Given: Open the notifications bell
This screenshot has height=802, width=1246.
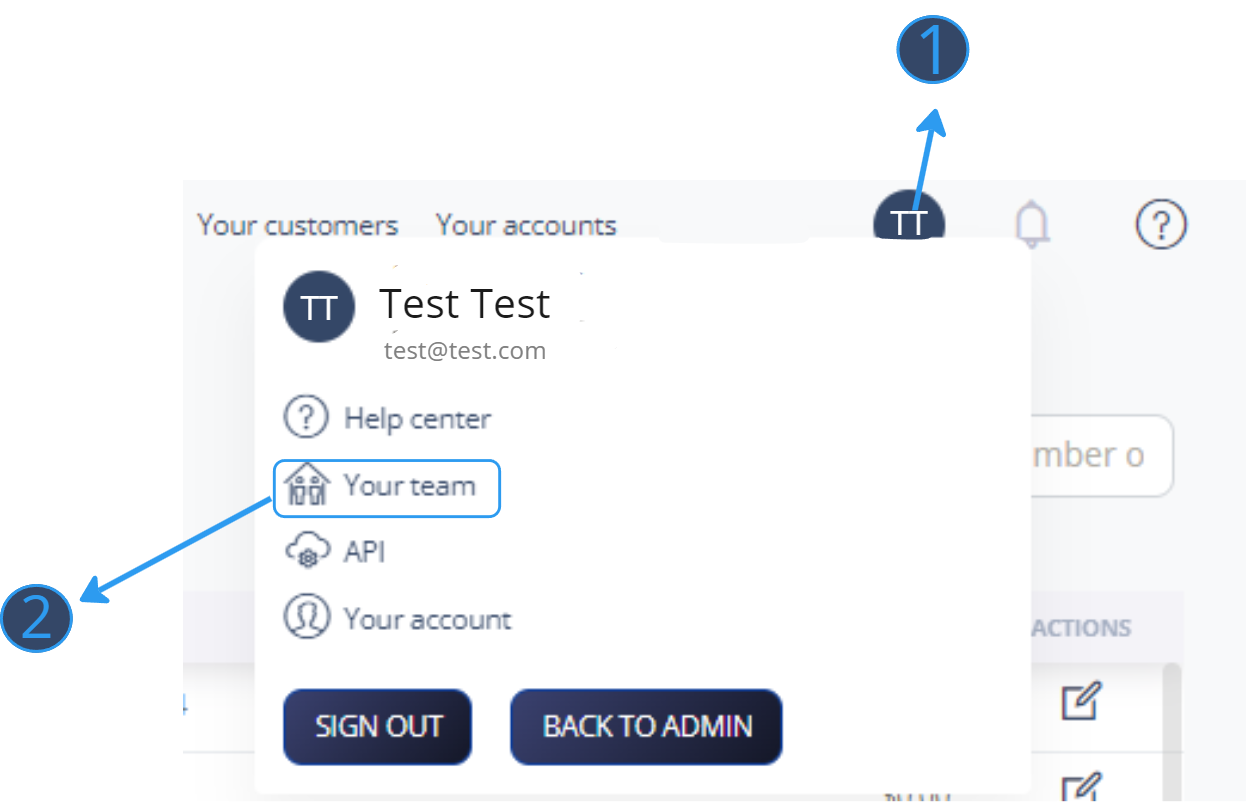Looking at the screenshot, I should point(1033,224).
